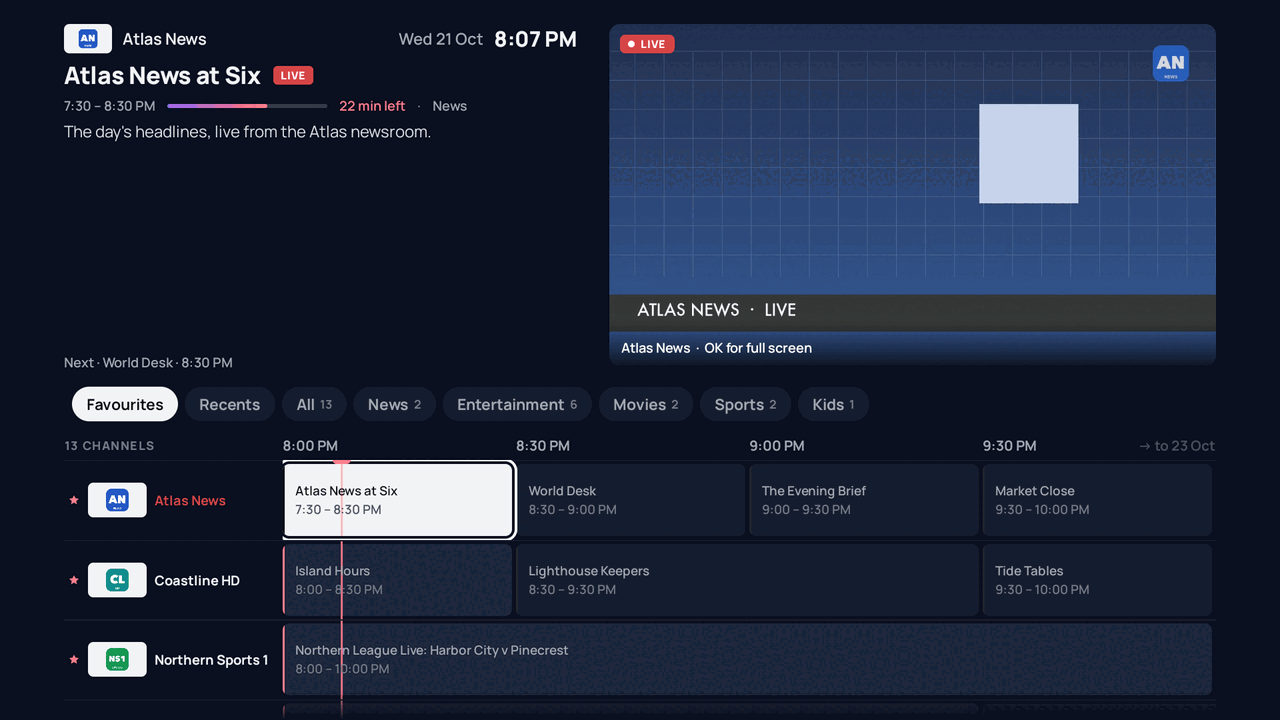
Task: Click the 9:30 PM timeline header
Action: [1010, 446]
